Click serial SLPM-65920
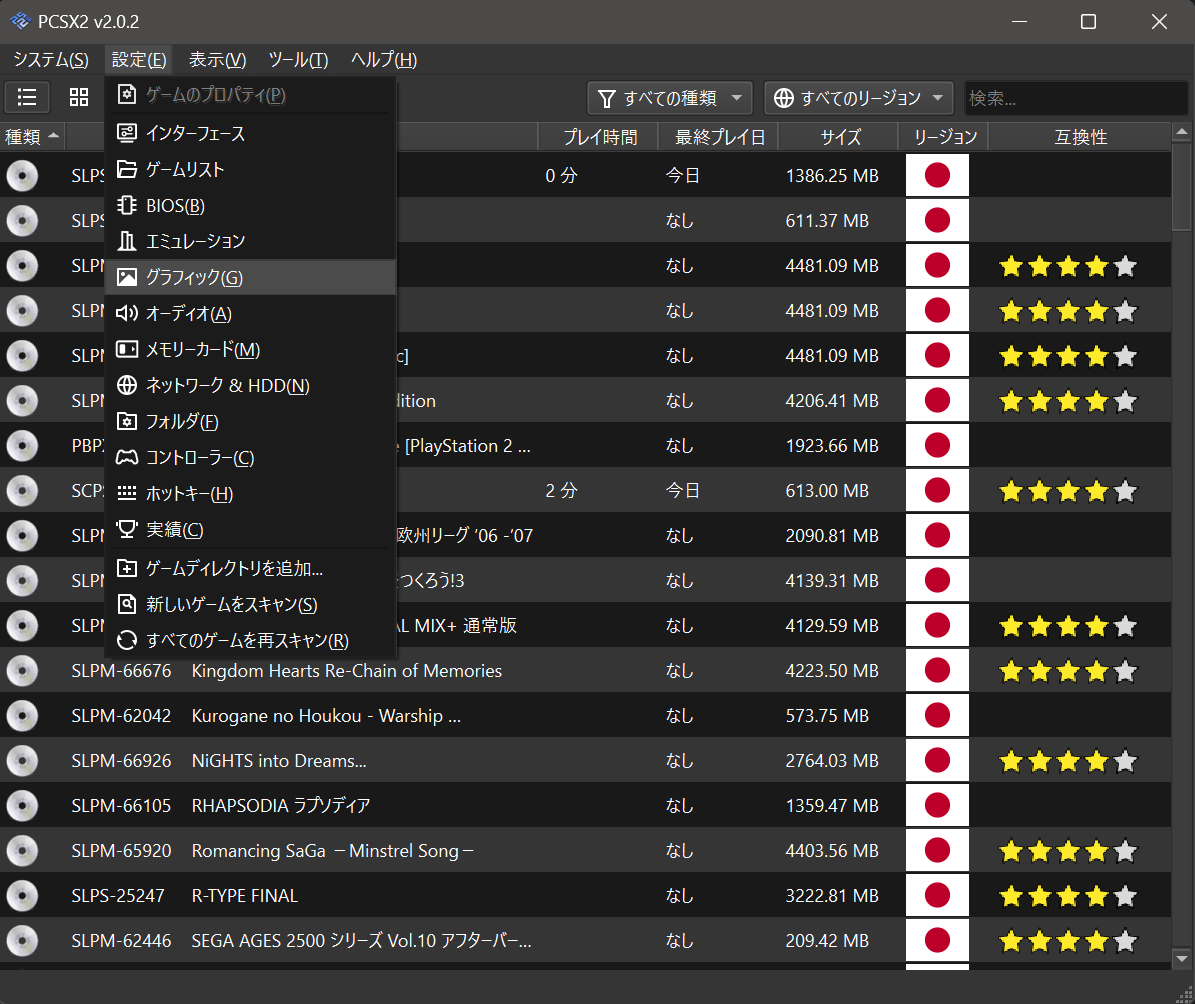The height and width of the screenshot is (1004, 1195). 121,851
